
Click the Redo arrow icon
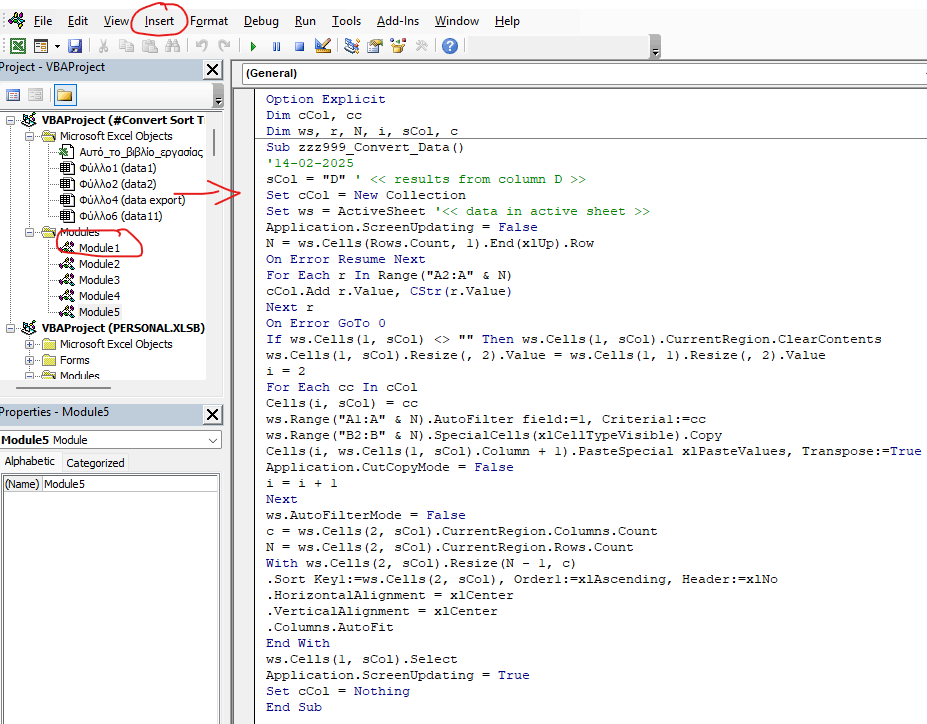224,46
